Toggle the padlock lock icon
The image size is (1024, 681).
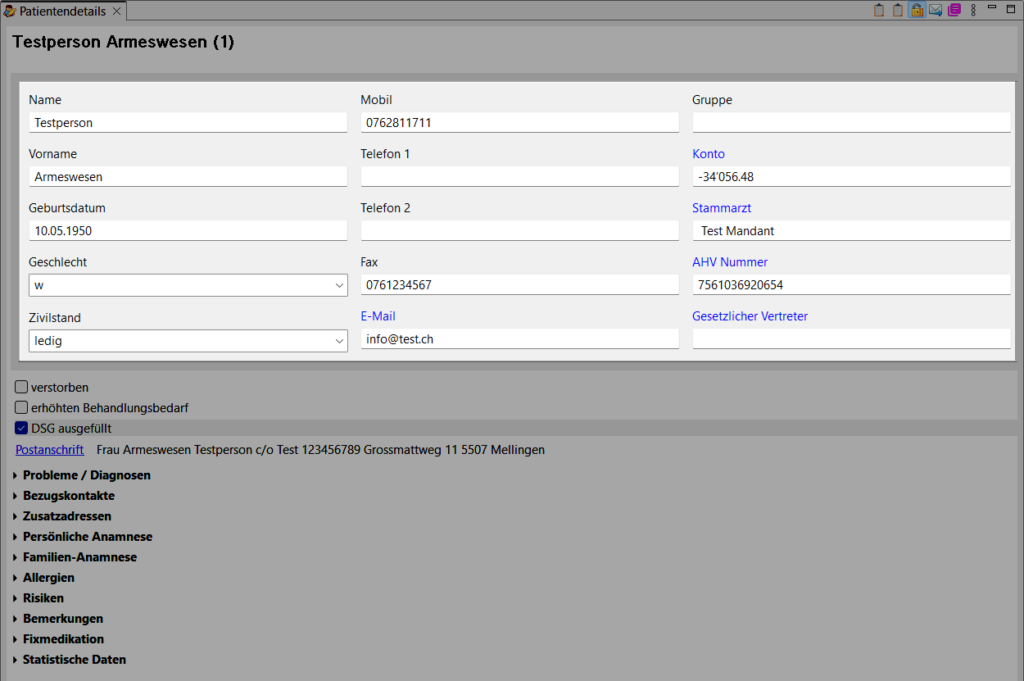pyautogui.click(x=916, y=10)
